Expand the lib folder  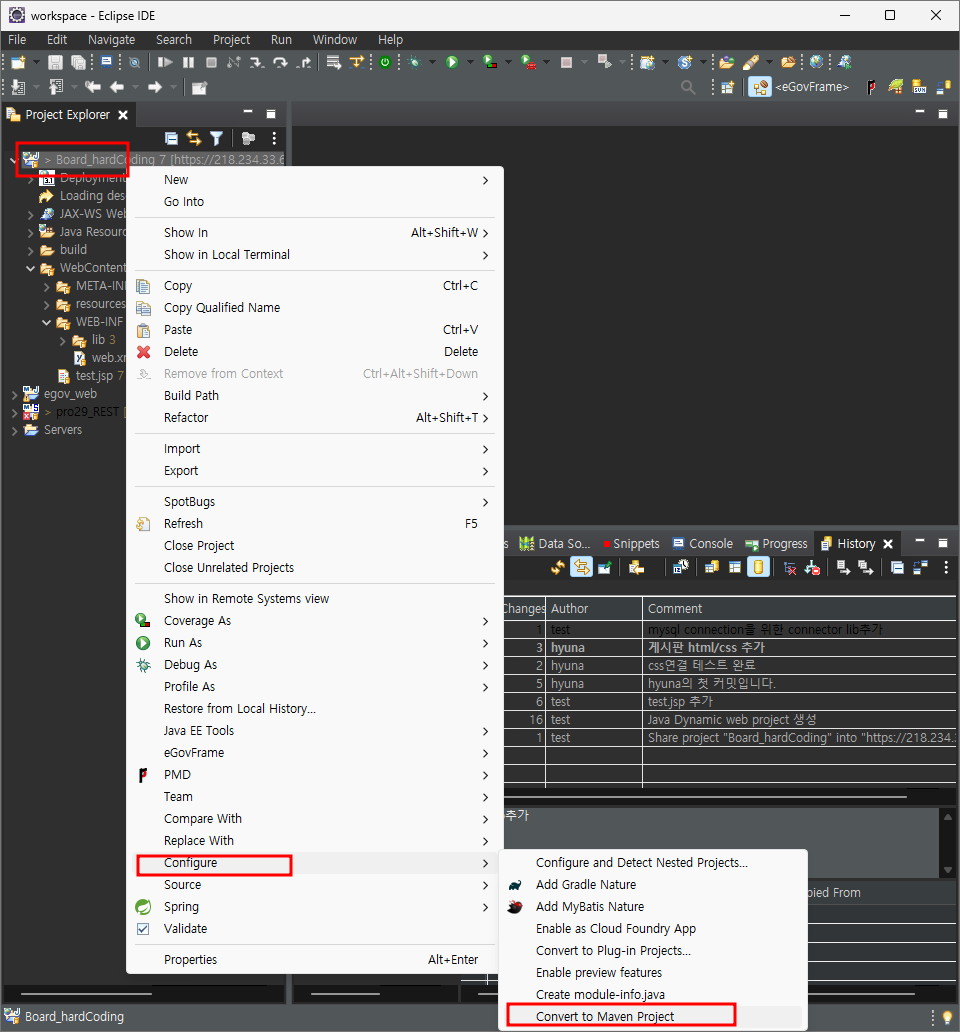[63, 340]
